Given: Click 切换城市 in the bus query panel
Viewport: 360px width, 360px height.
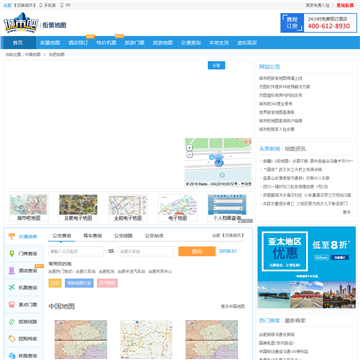Looking at the screenshot, I should 233,235.
